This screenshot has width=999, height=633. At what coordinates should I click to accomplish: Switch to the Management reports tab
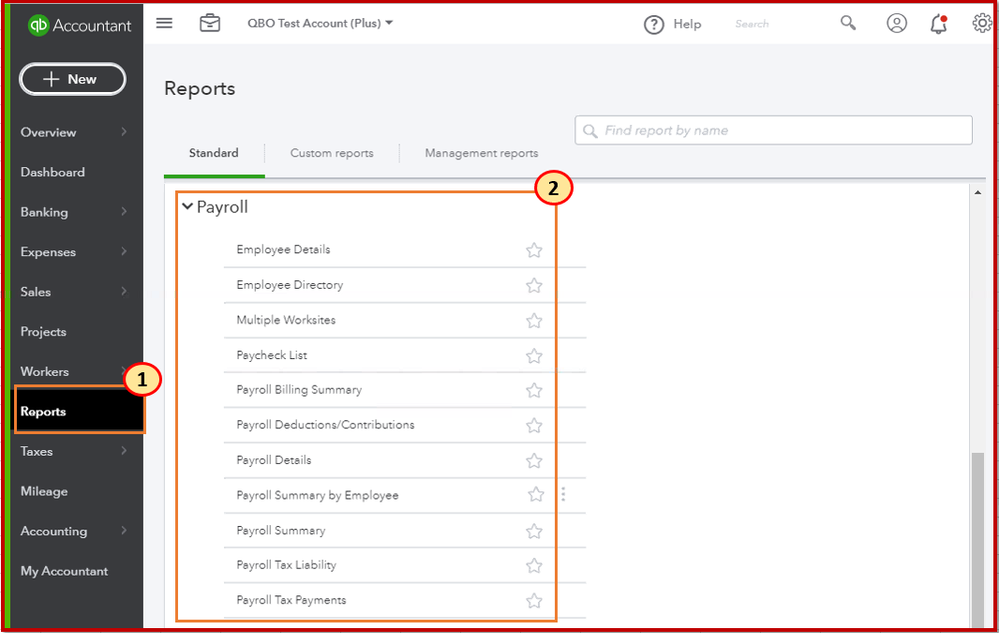click(481, 153)
